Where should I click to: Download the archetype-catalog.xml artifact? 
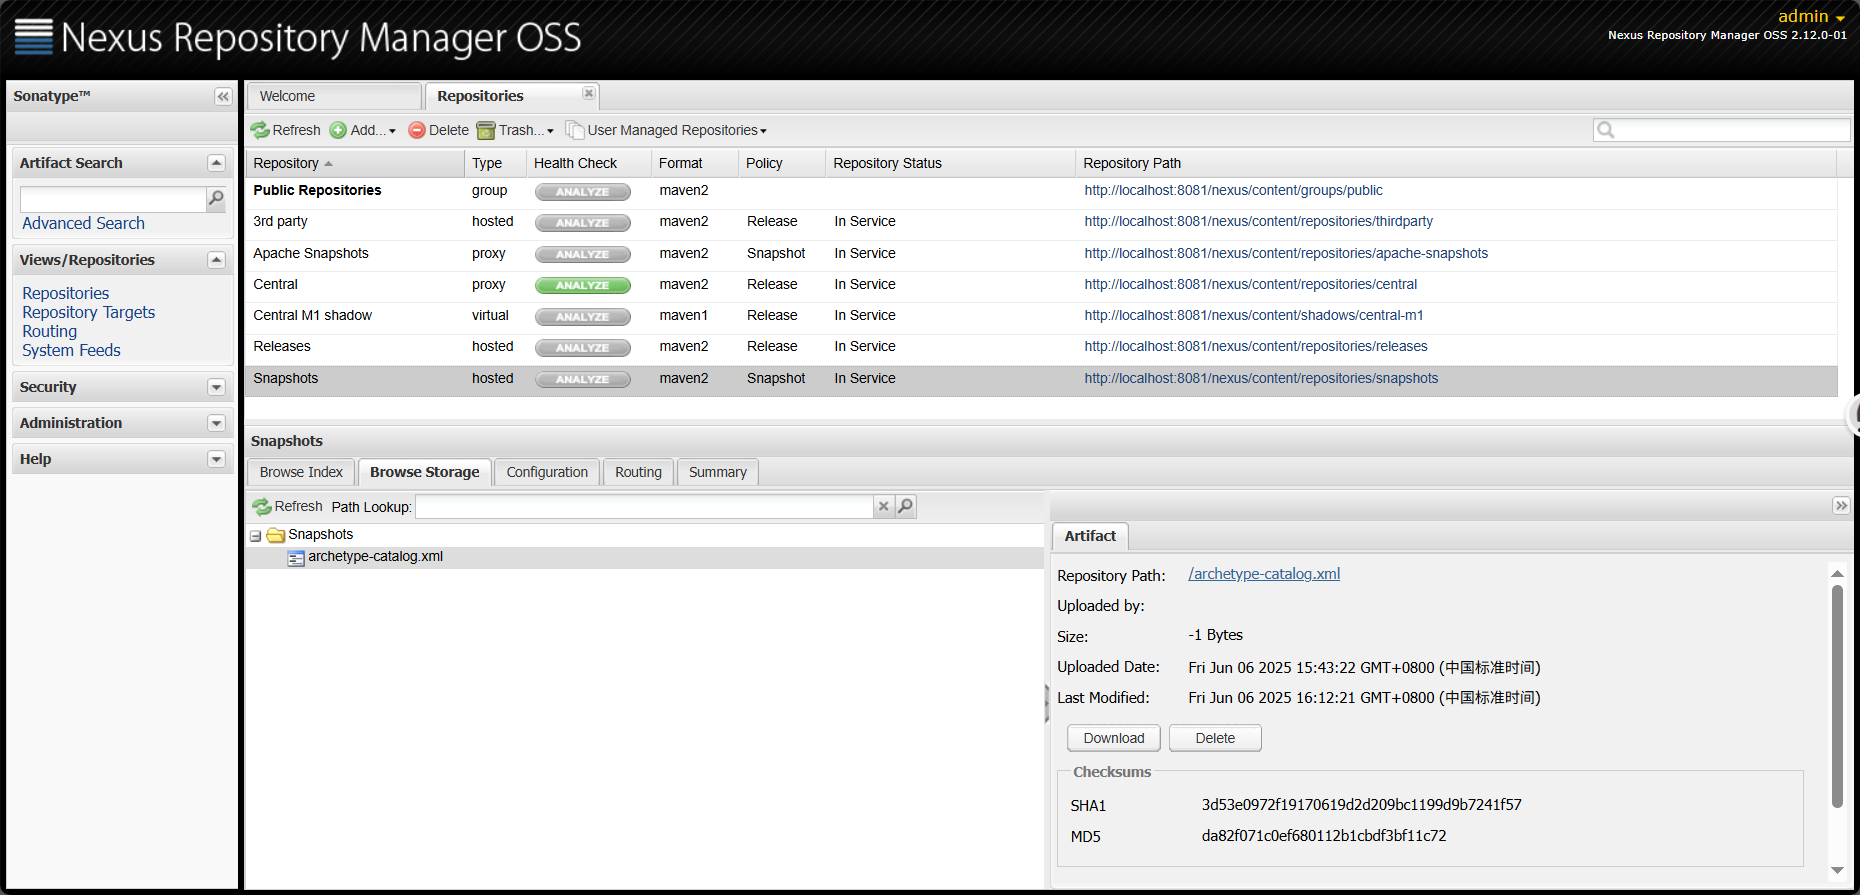(1114, 738)
